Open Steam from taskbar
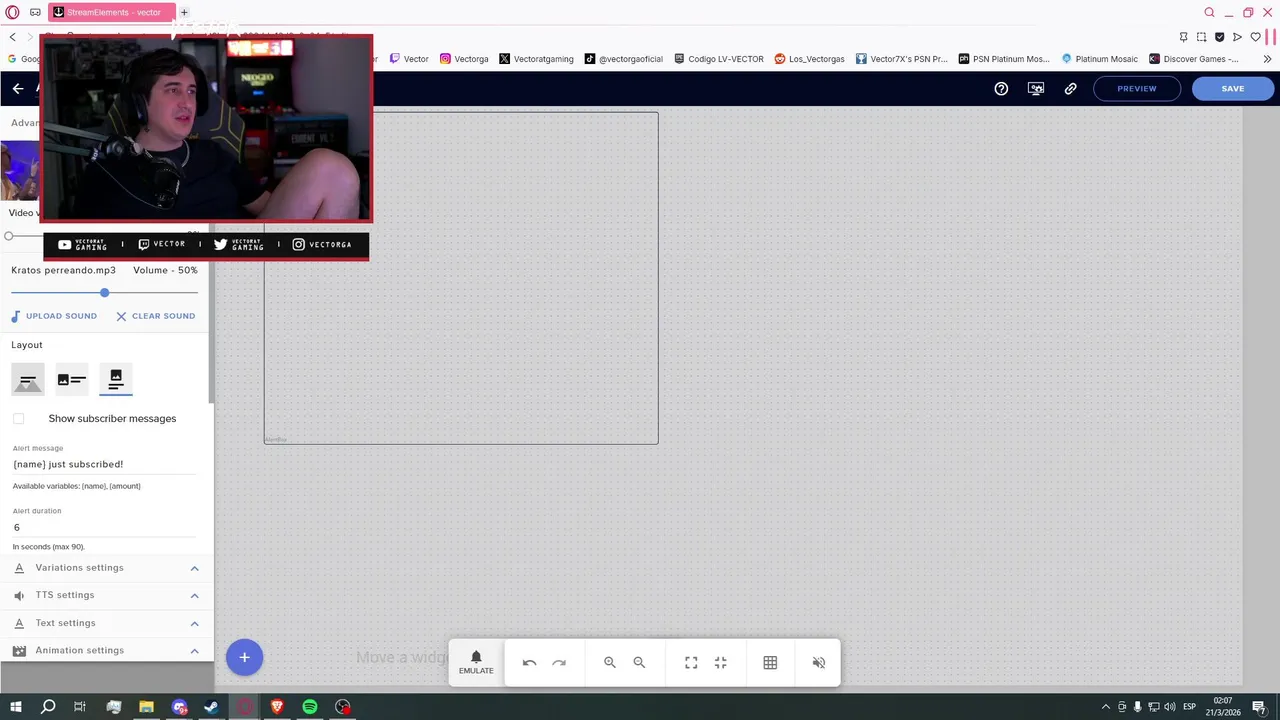 pos(211,707)
